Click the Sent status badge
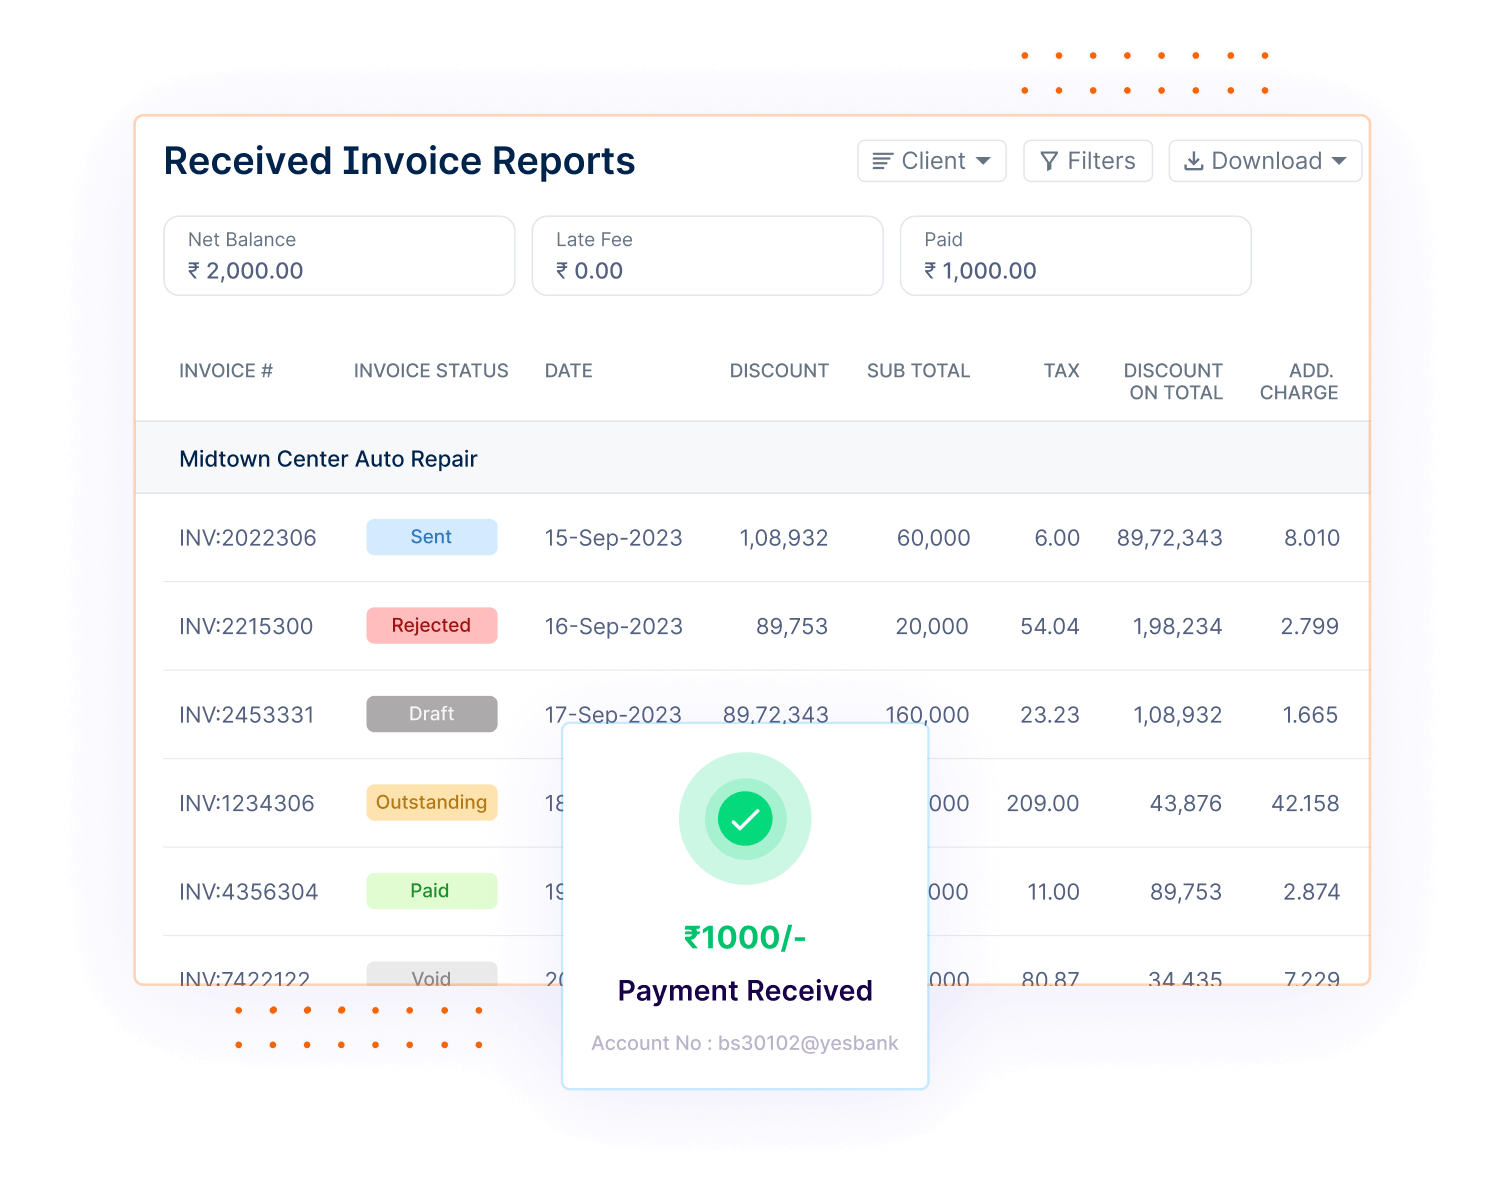The height and width of the screenshot is (1202, 1502). (432, 537)
